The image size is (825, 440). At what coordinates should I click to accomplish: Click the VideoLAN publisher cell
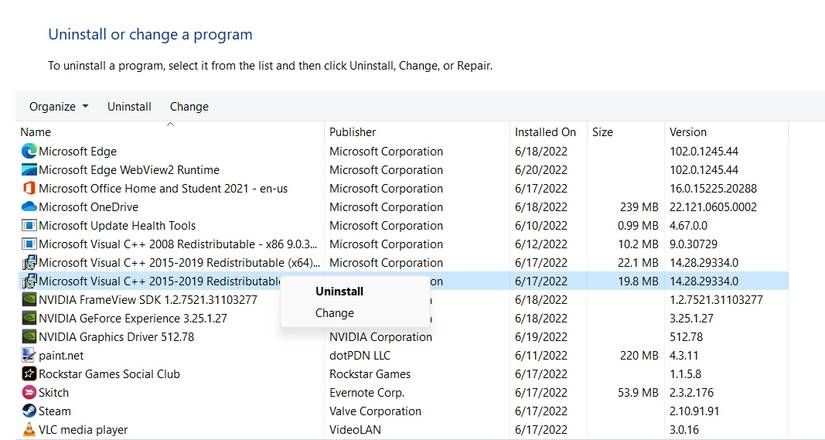[x=355, y=430]
